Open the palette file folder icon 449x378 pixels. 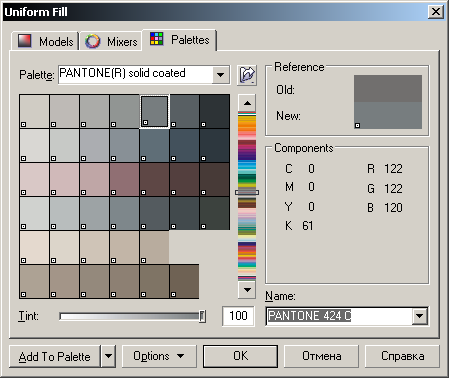click(247, 75)
